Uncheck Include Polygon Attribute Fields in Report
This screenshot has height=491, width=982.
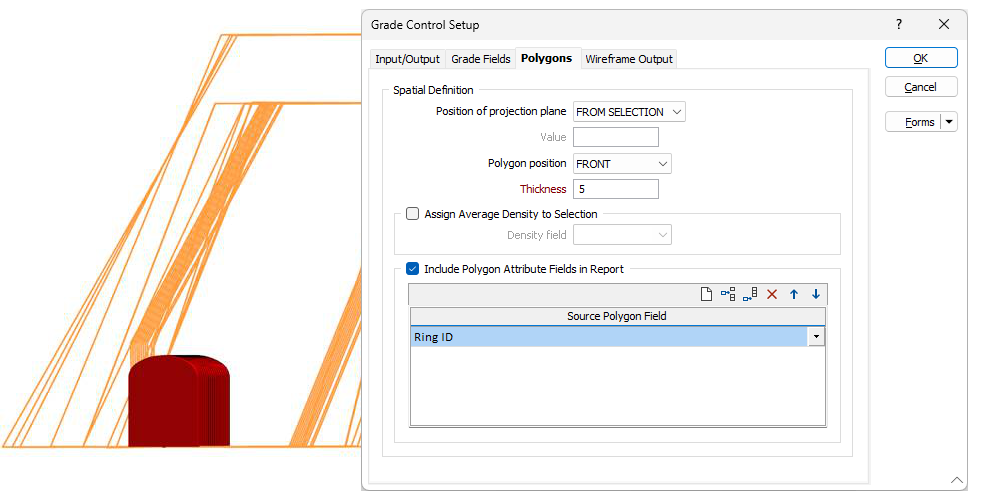point(412,269)
